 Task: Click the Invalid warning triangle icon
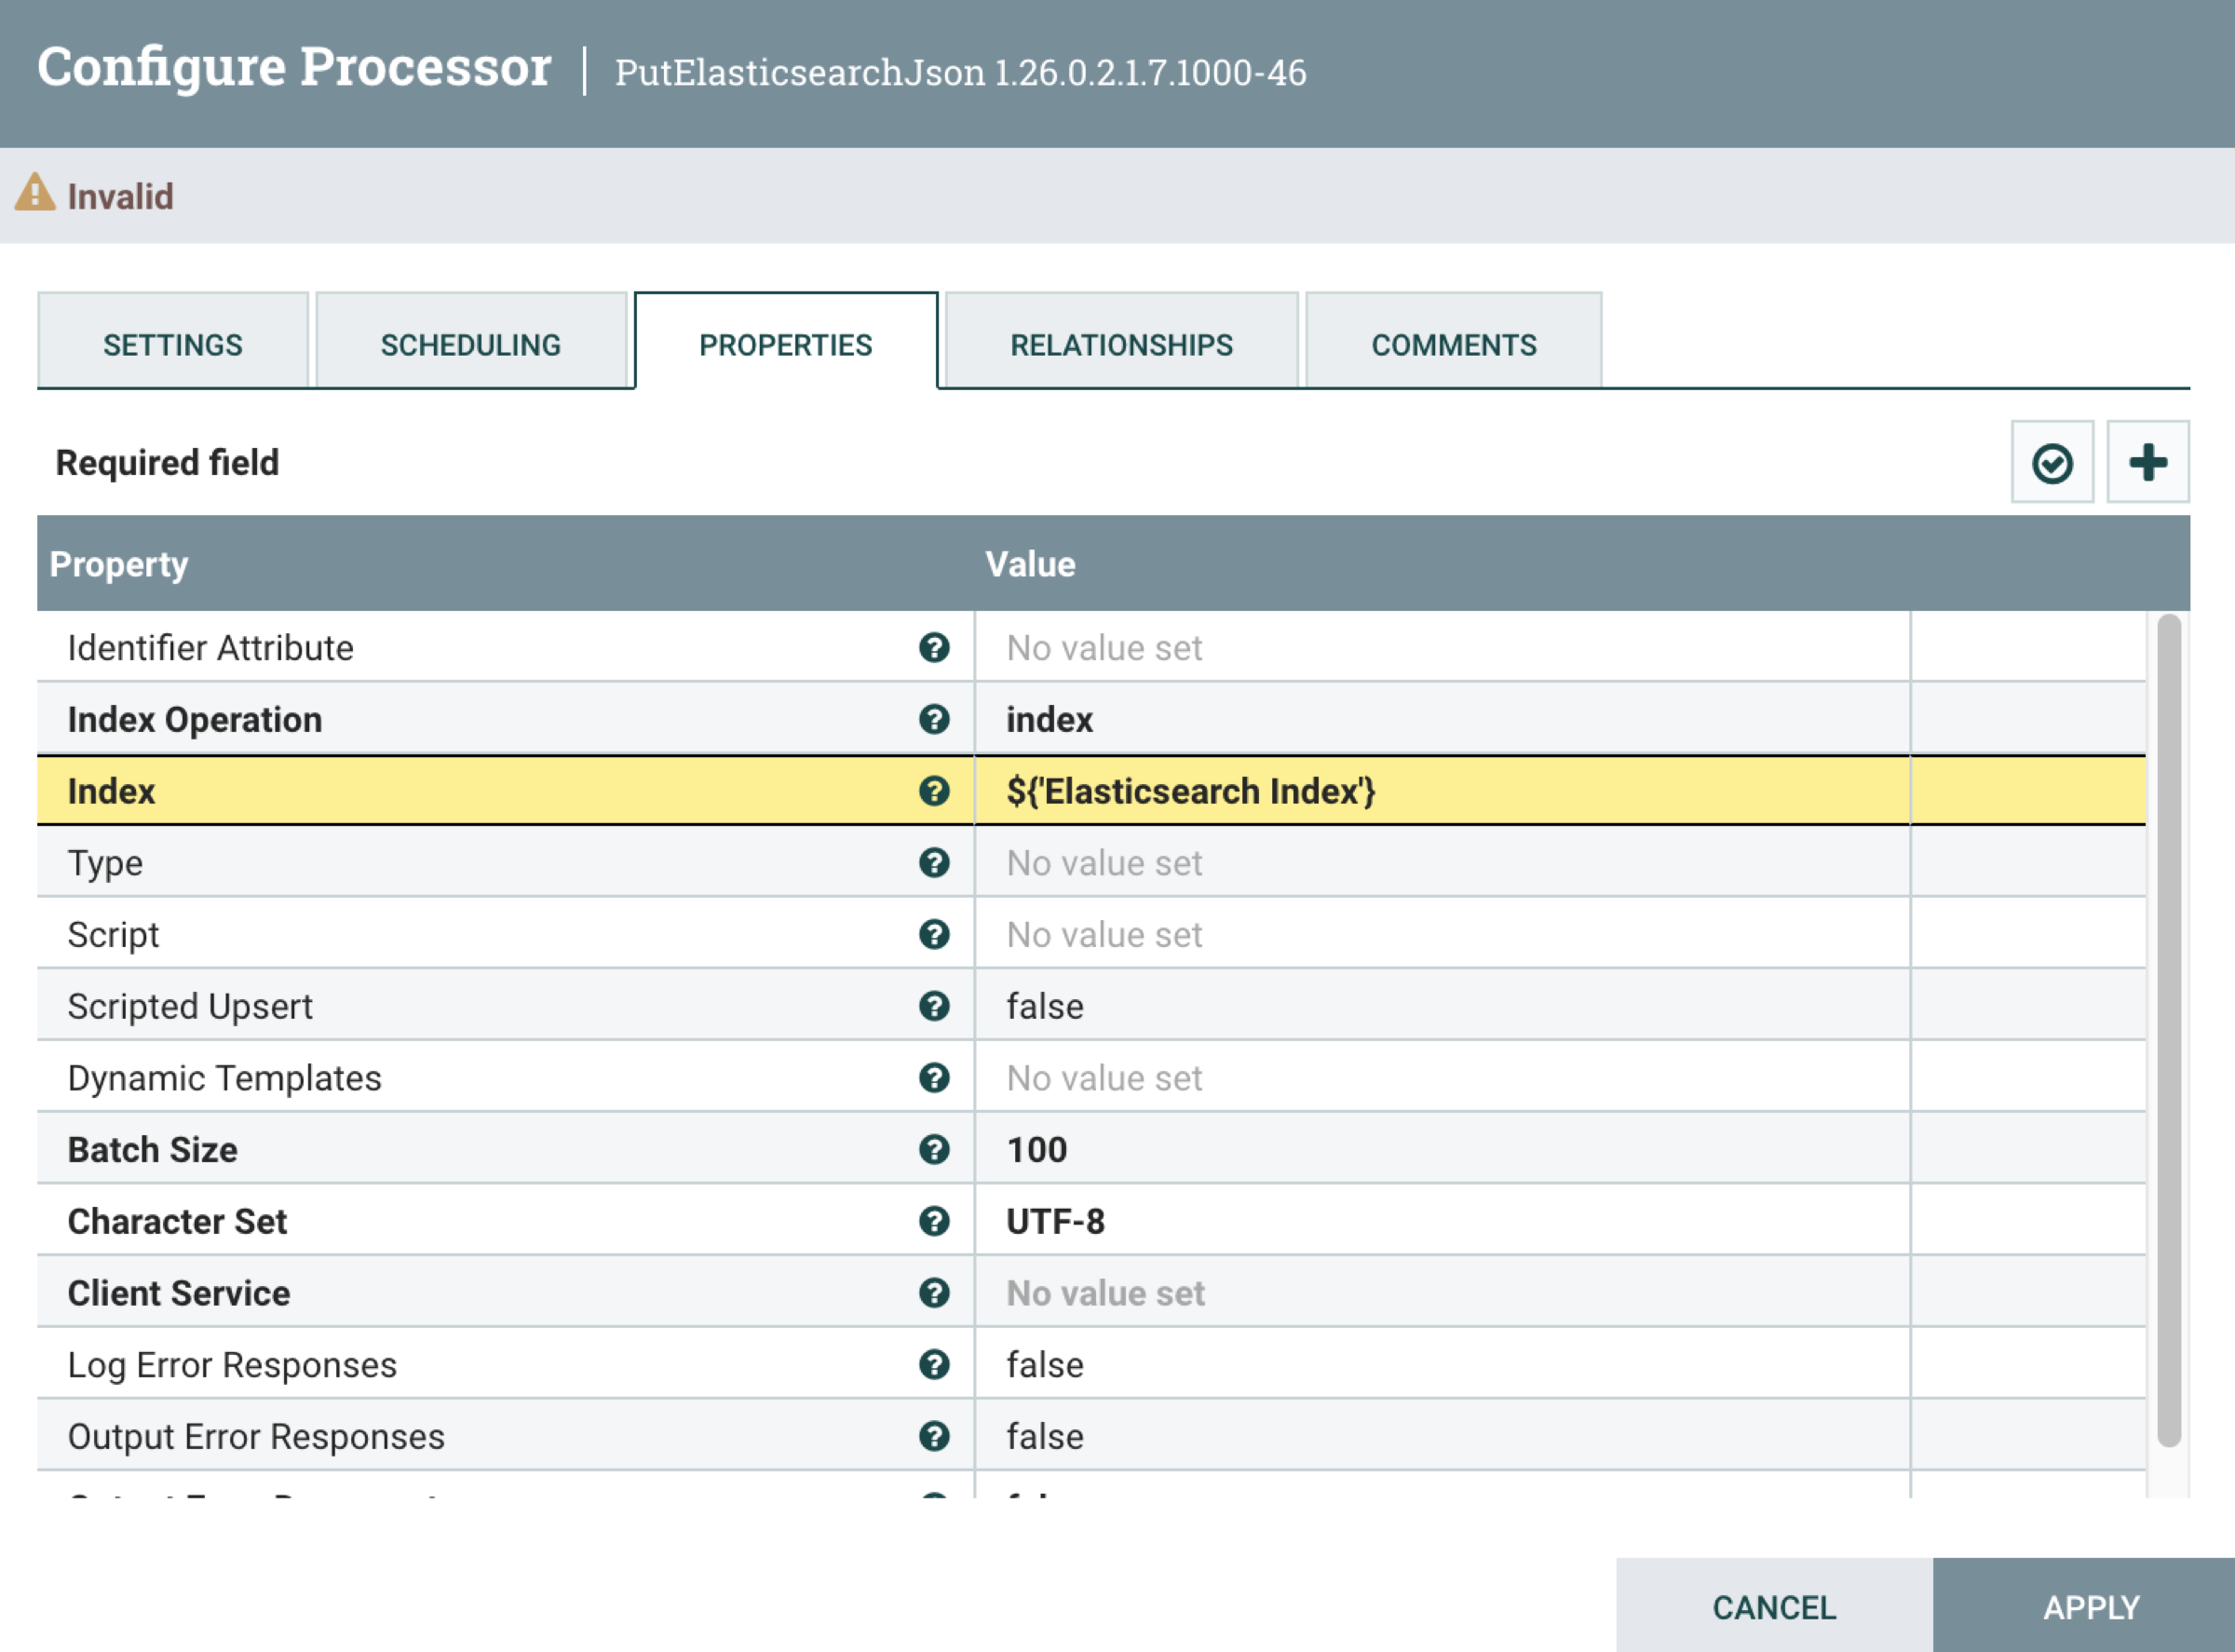tap(35, 193)
